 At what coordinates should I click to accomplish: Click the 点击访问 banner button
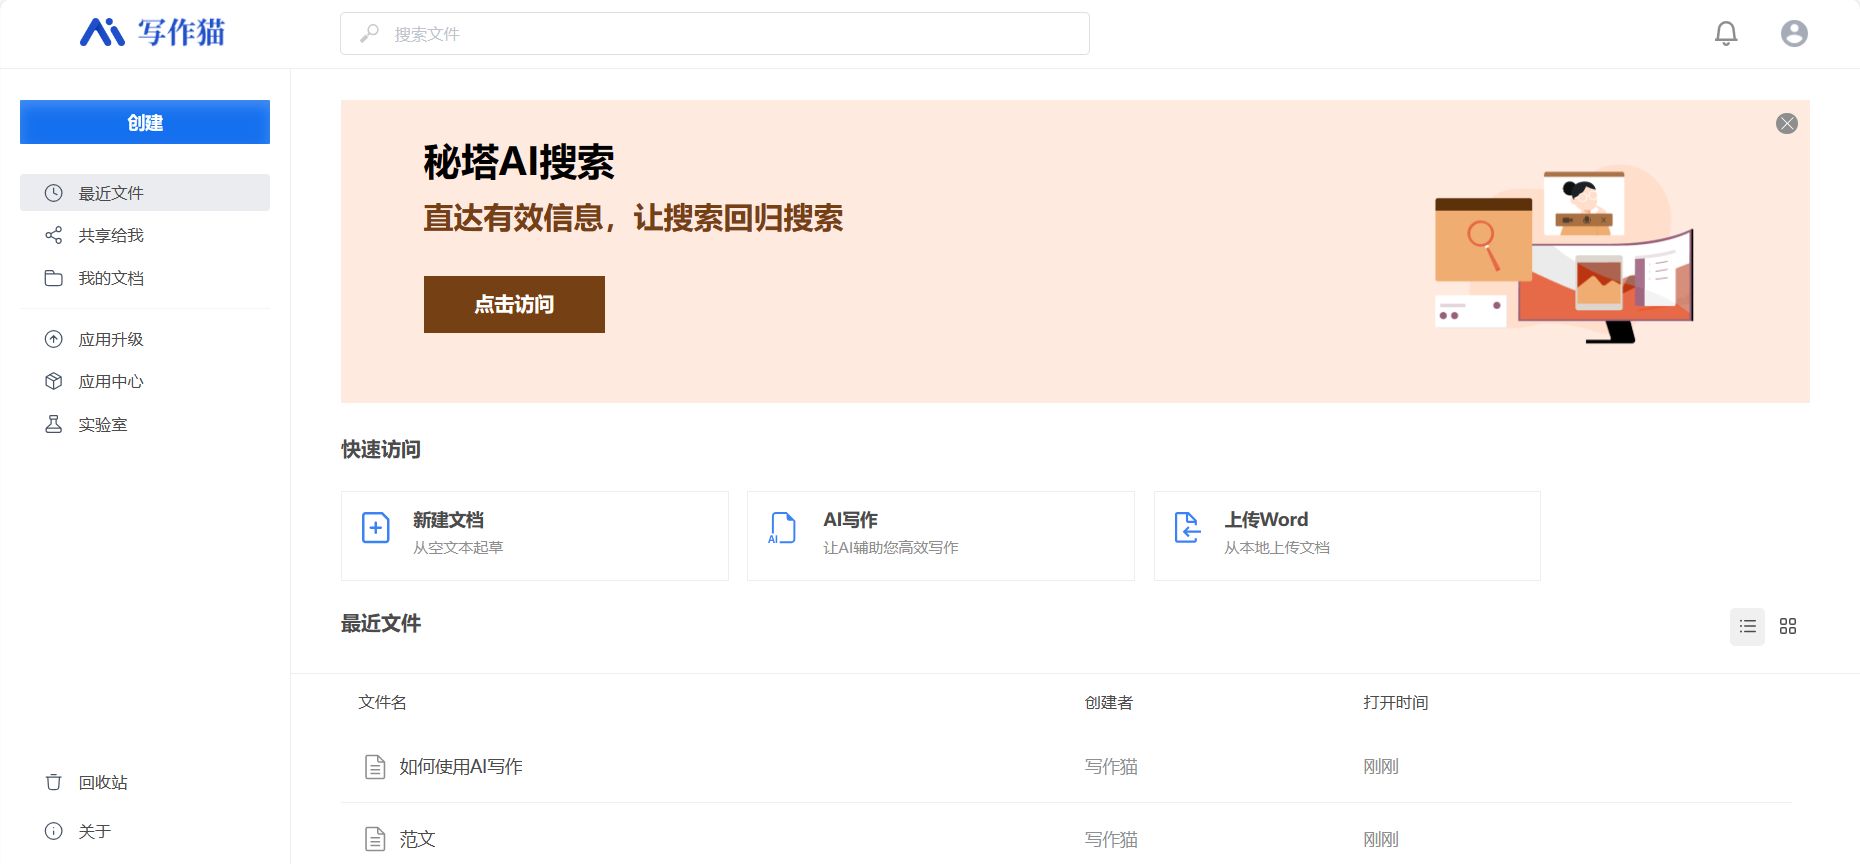pyautogui.click(x=514, y=304)
